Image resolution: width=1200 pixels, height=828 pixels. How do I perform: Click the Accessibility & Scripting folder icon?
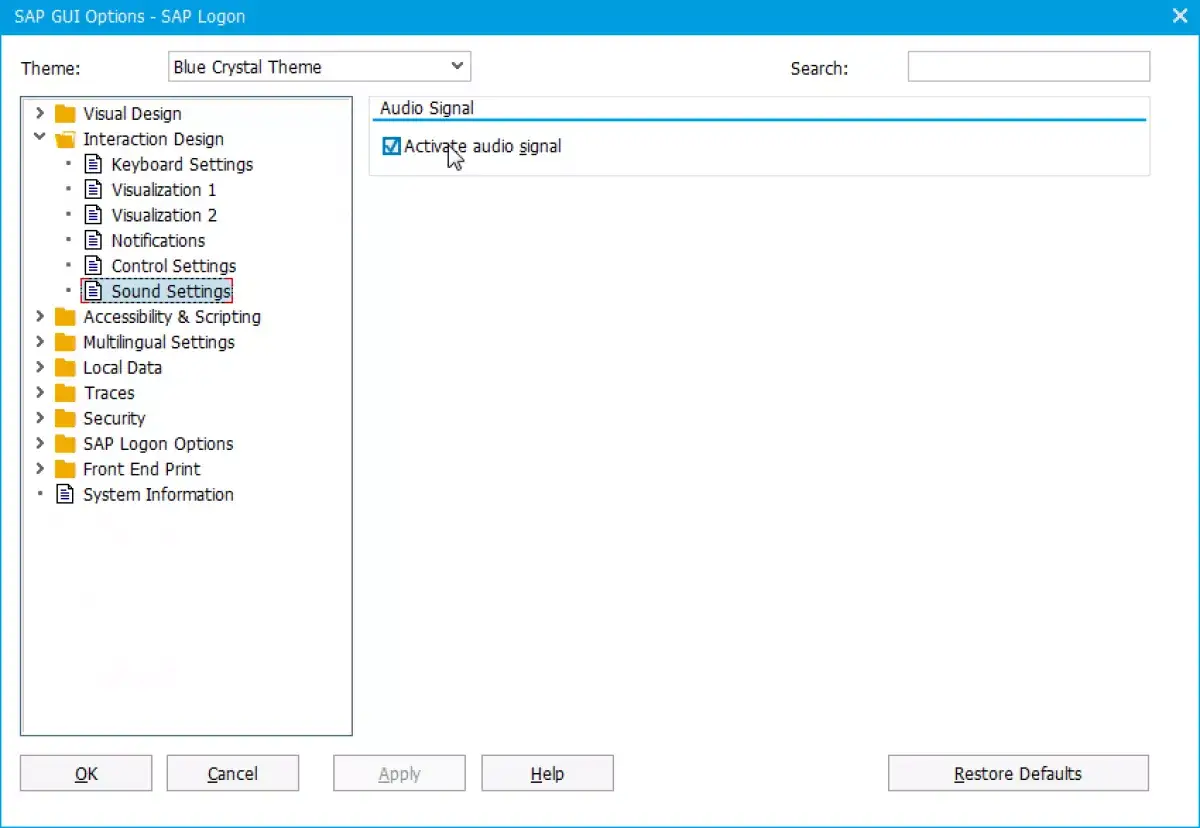(x=65, y=317)
